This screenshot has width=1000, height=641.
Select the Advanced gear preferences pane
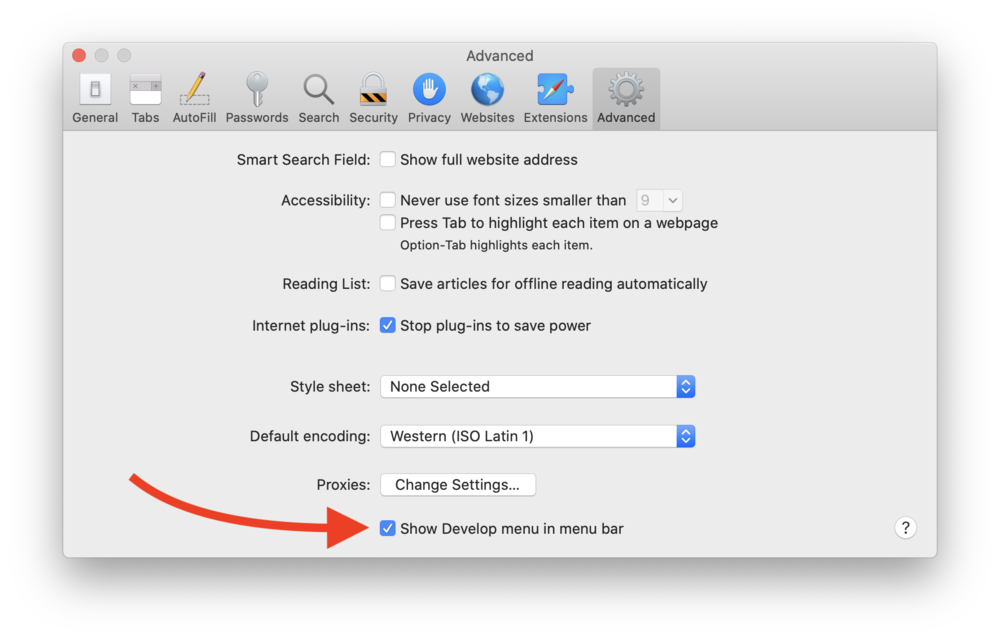click(626, 99)
